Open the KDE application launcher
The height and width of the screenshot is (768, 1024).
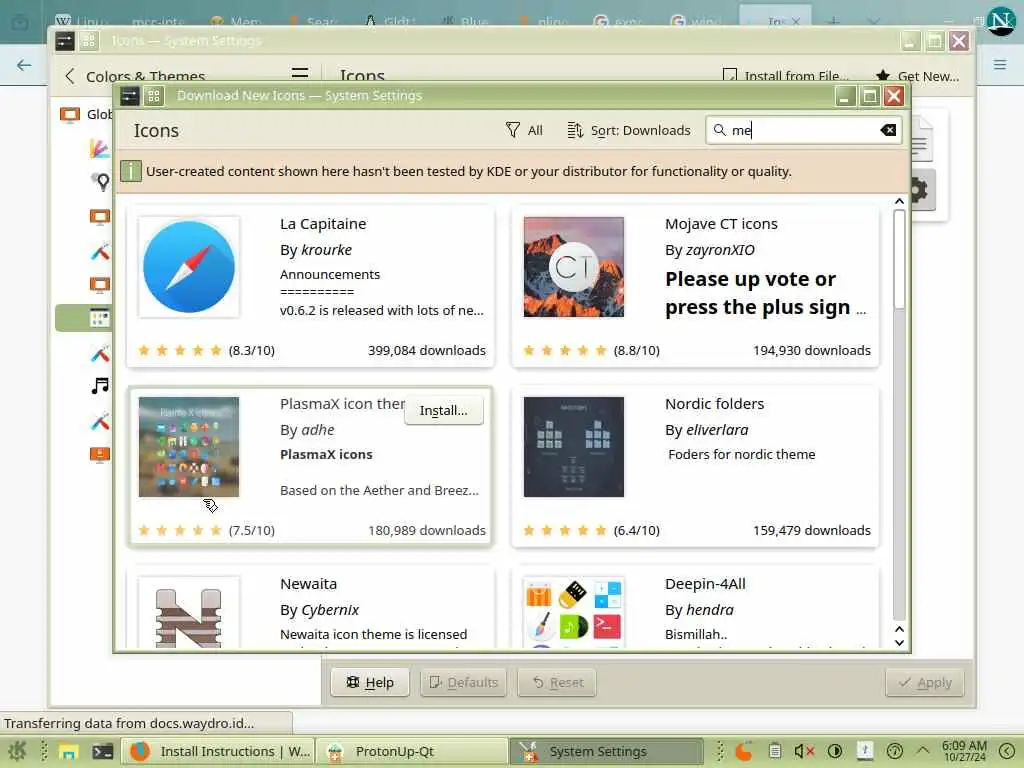point(17,751)
